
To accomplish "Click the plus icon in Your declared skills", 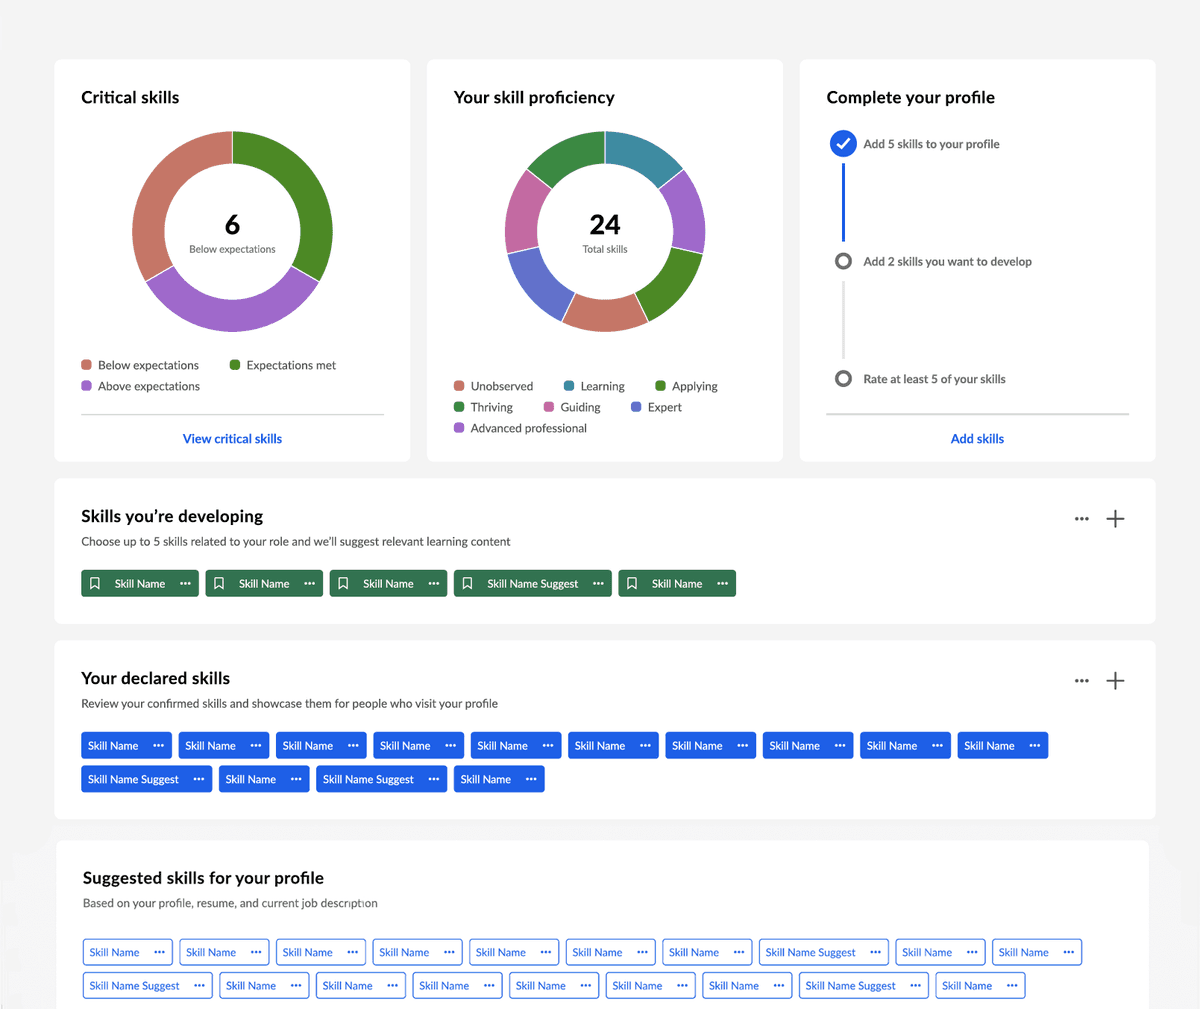I will [x=1115, y=681].
